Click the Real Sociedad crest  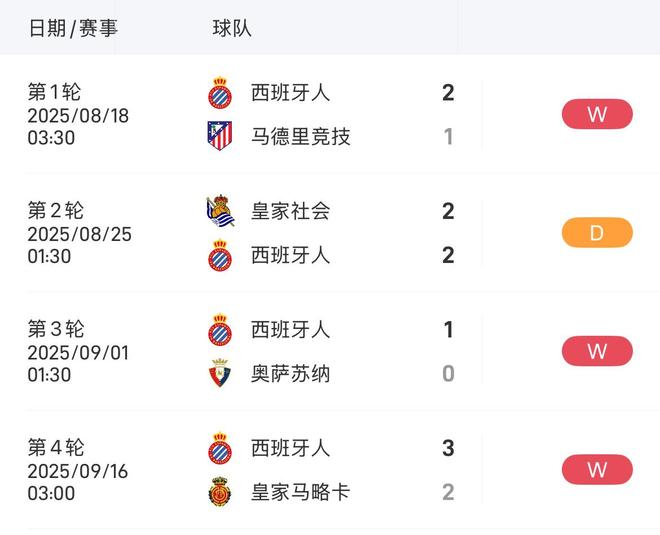[x=219, y=211]
